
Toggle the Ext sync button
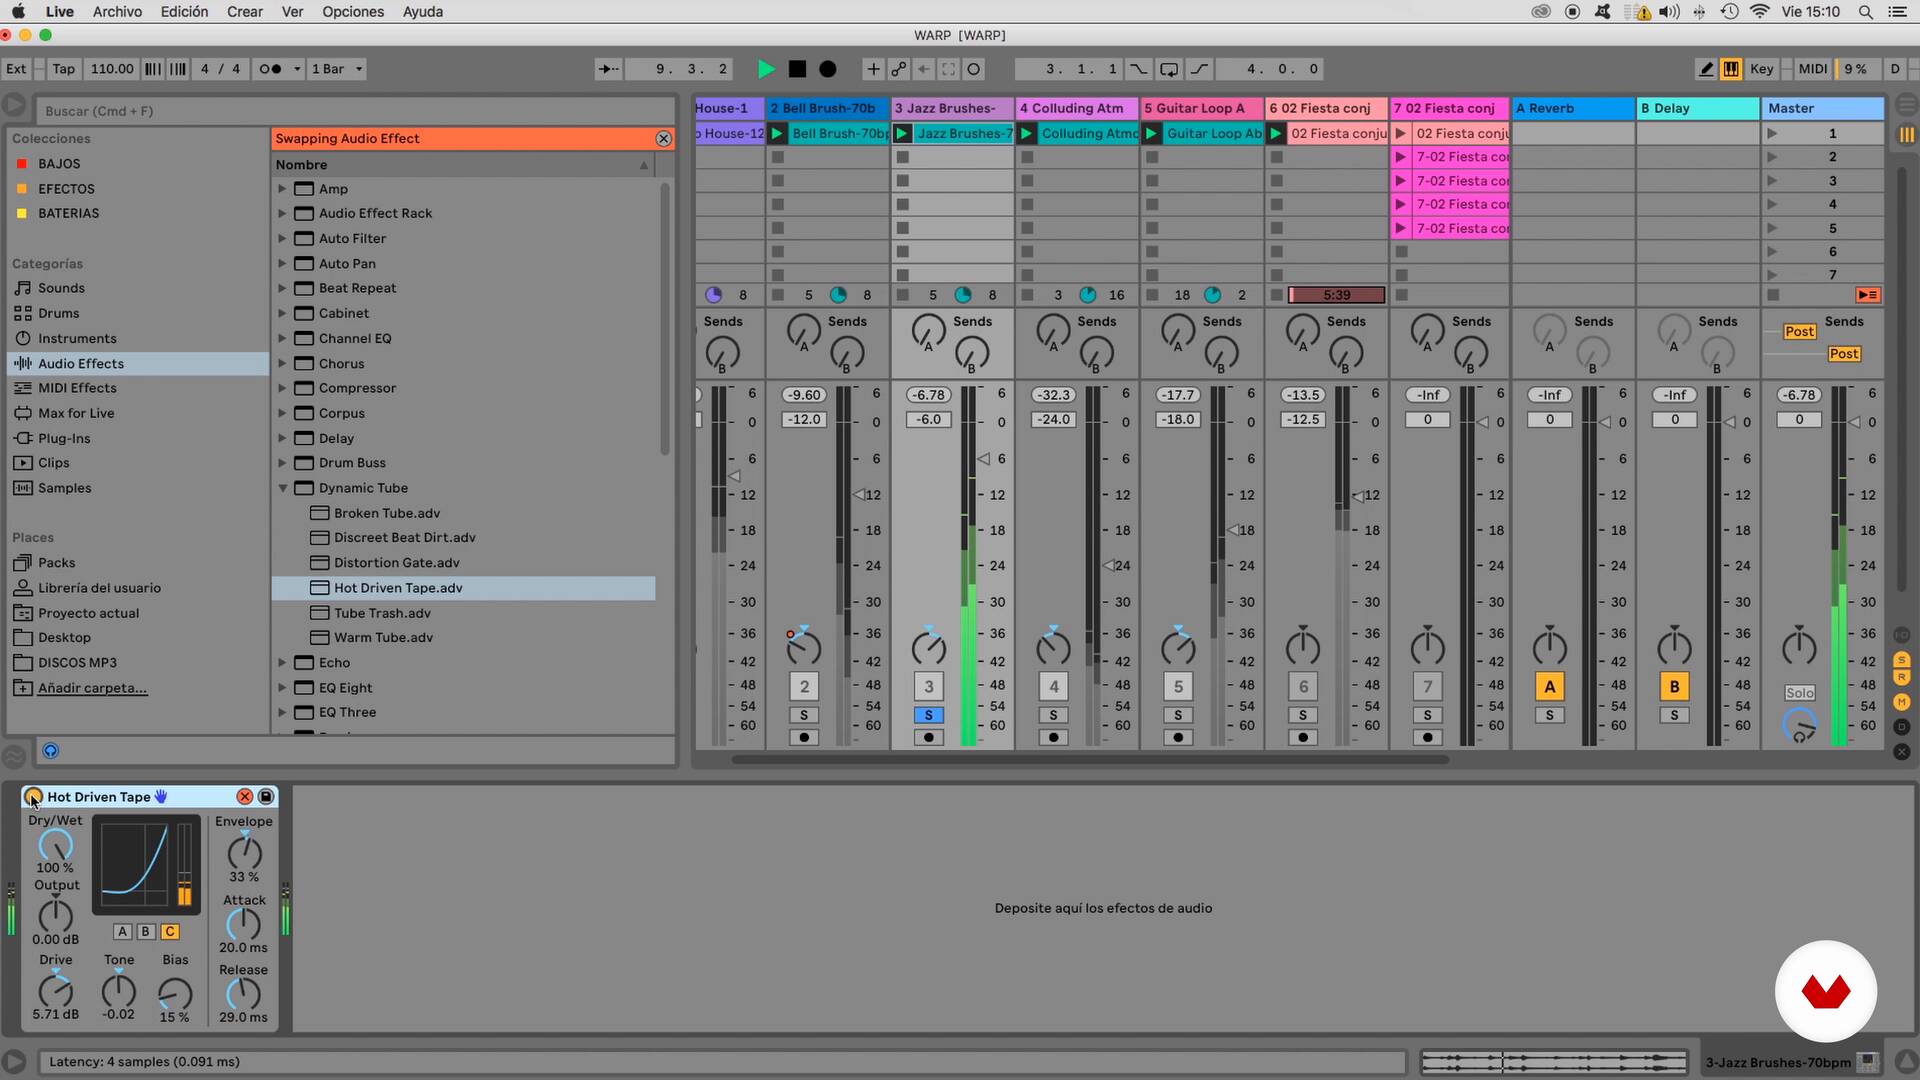coord(16,69)
